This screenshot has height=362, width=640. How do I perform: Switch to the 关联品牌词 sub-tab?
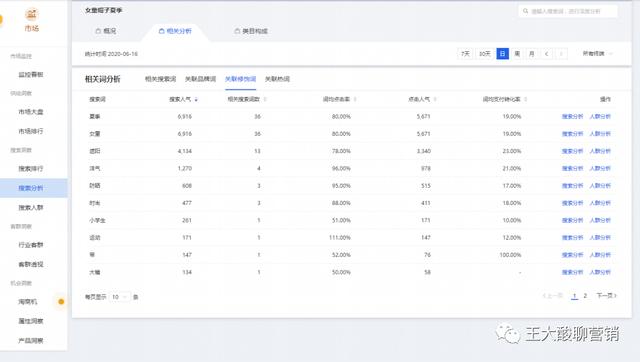tap(200, 79)
